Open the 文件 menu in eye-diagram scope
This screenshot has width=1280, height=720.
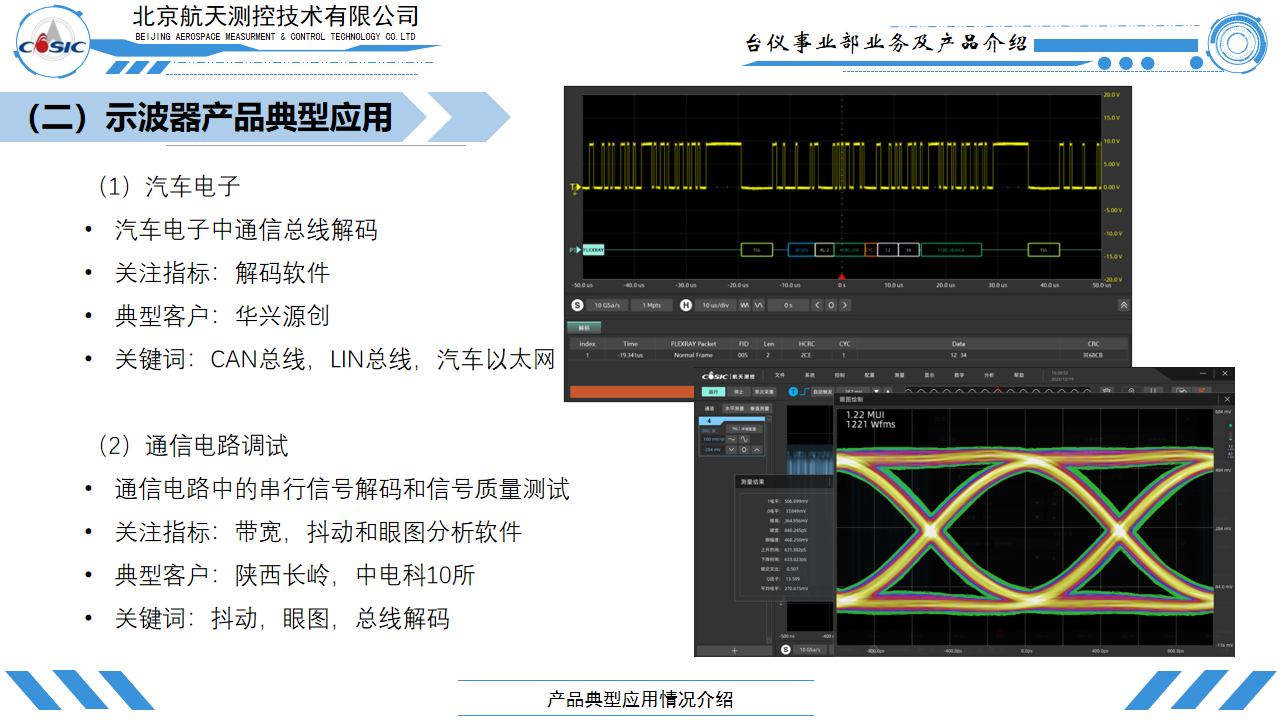(x=780, y=375)
